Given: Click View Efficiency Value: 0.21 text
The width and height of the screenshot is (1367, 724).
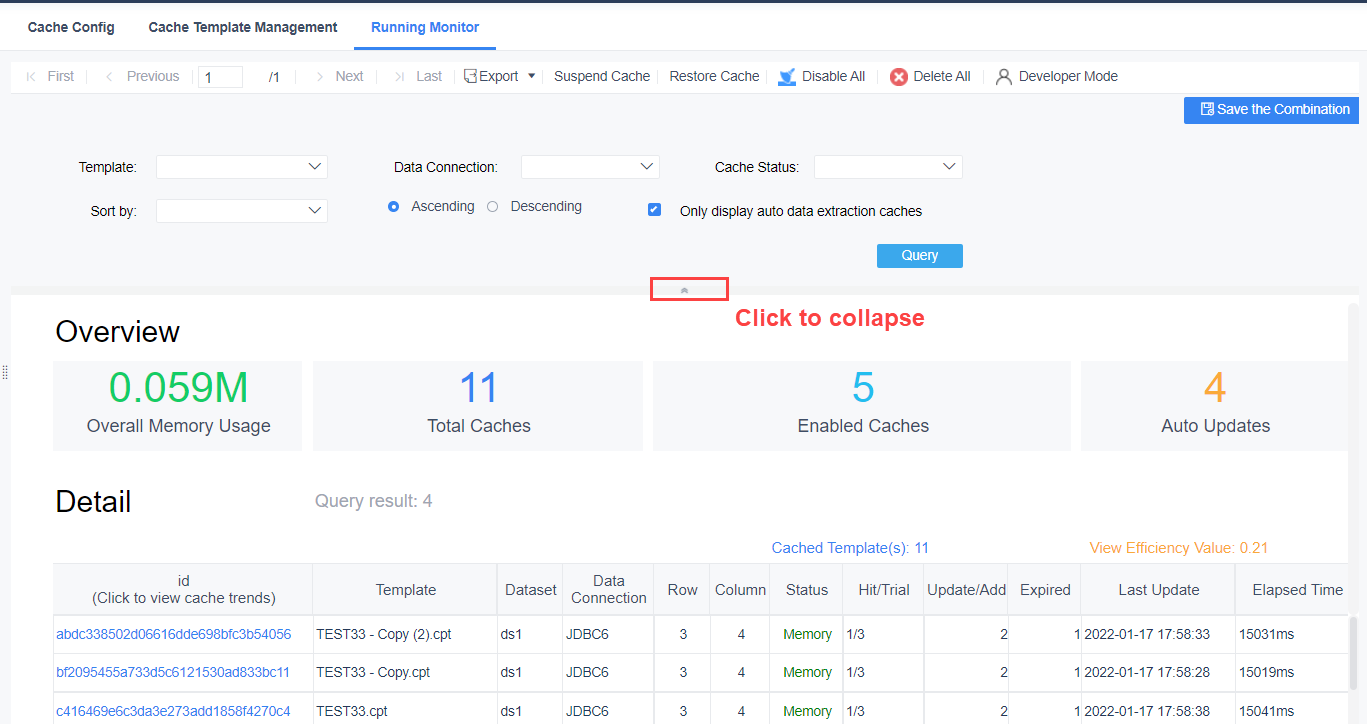Looking at the screenshot, I should pos(1179,548).
